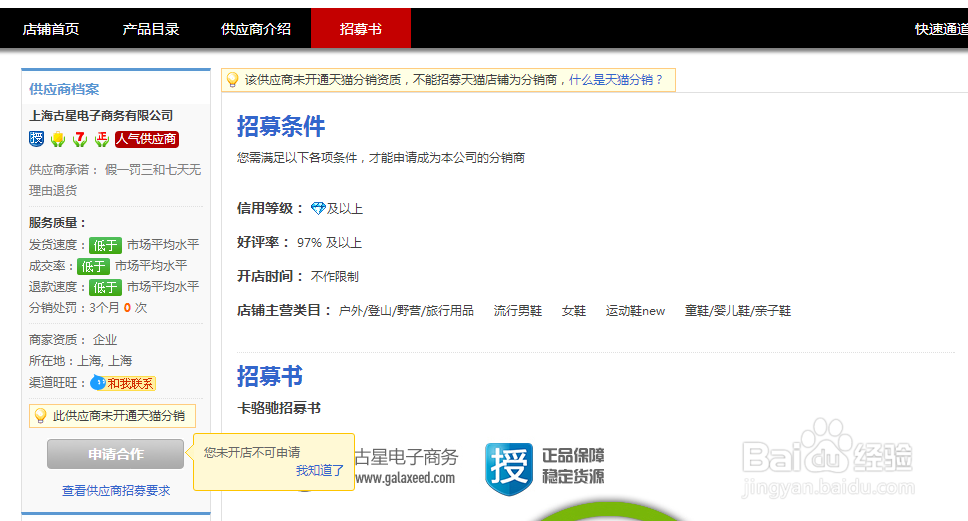Image resolution: width=968 pixels, height=521 pixels.
Task: Click the www.galaxeed.com banner text
Action: [405, 478]
